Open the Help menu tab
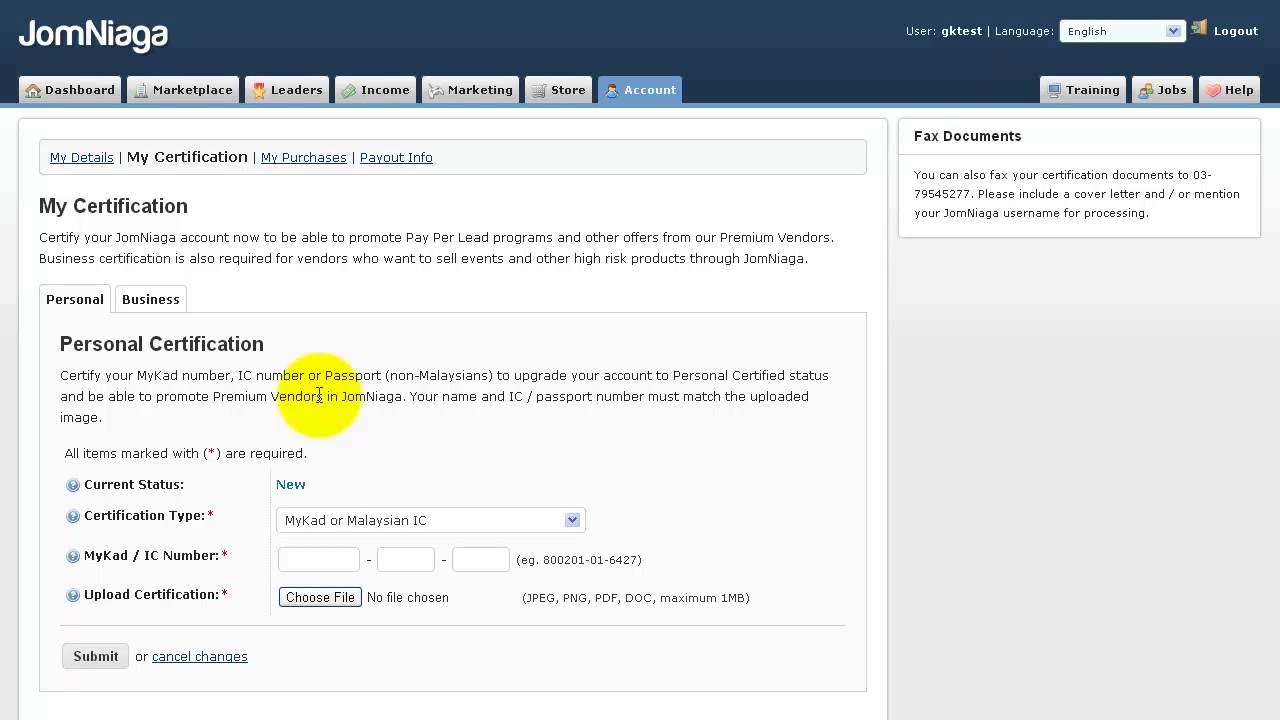 click(x=1229, y=90)
